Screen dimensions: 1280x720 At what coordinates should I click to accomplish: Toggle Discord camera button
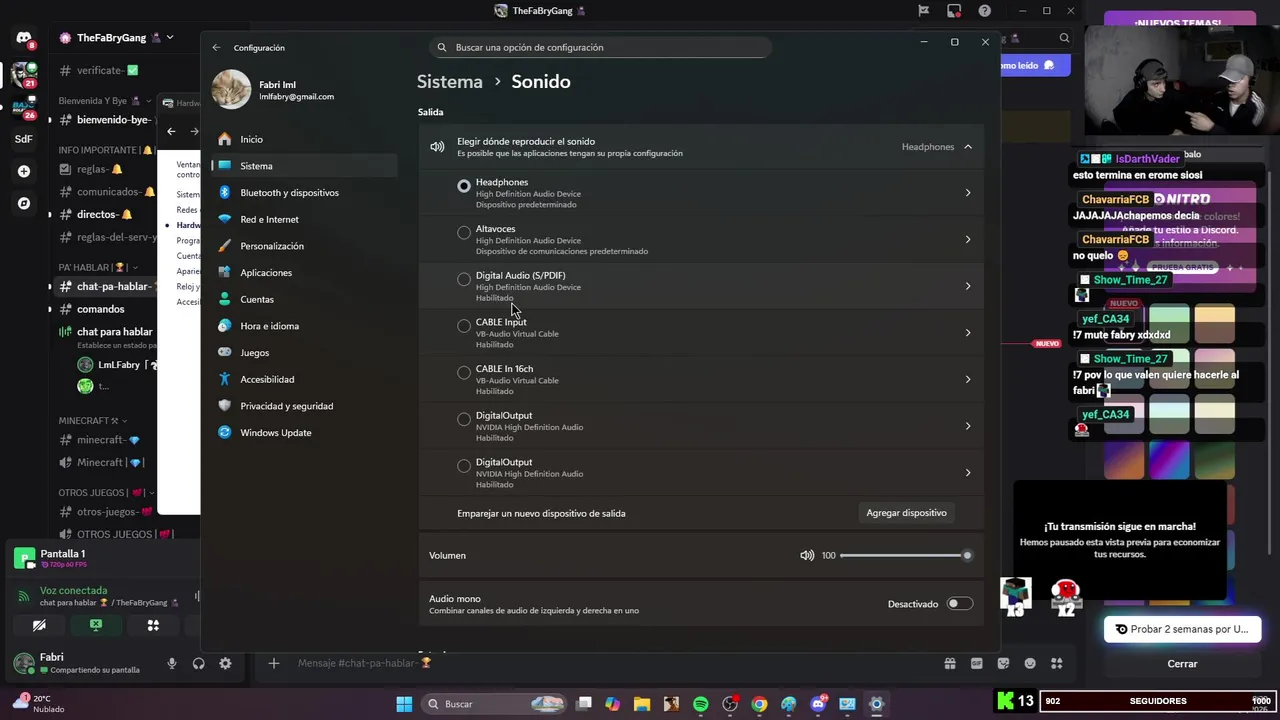(39, 625)
